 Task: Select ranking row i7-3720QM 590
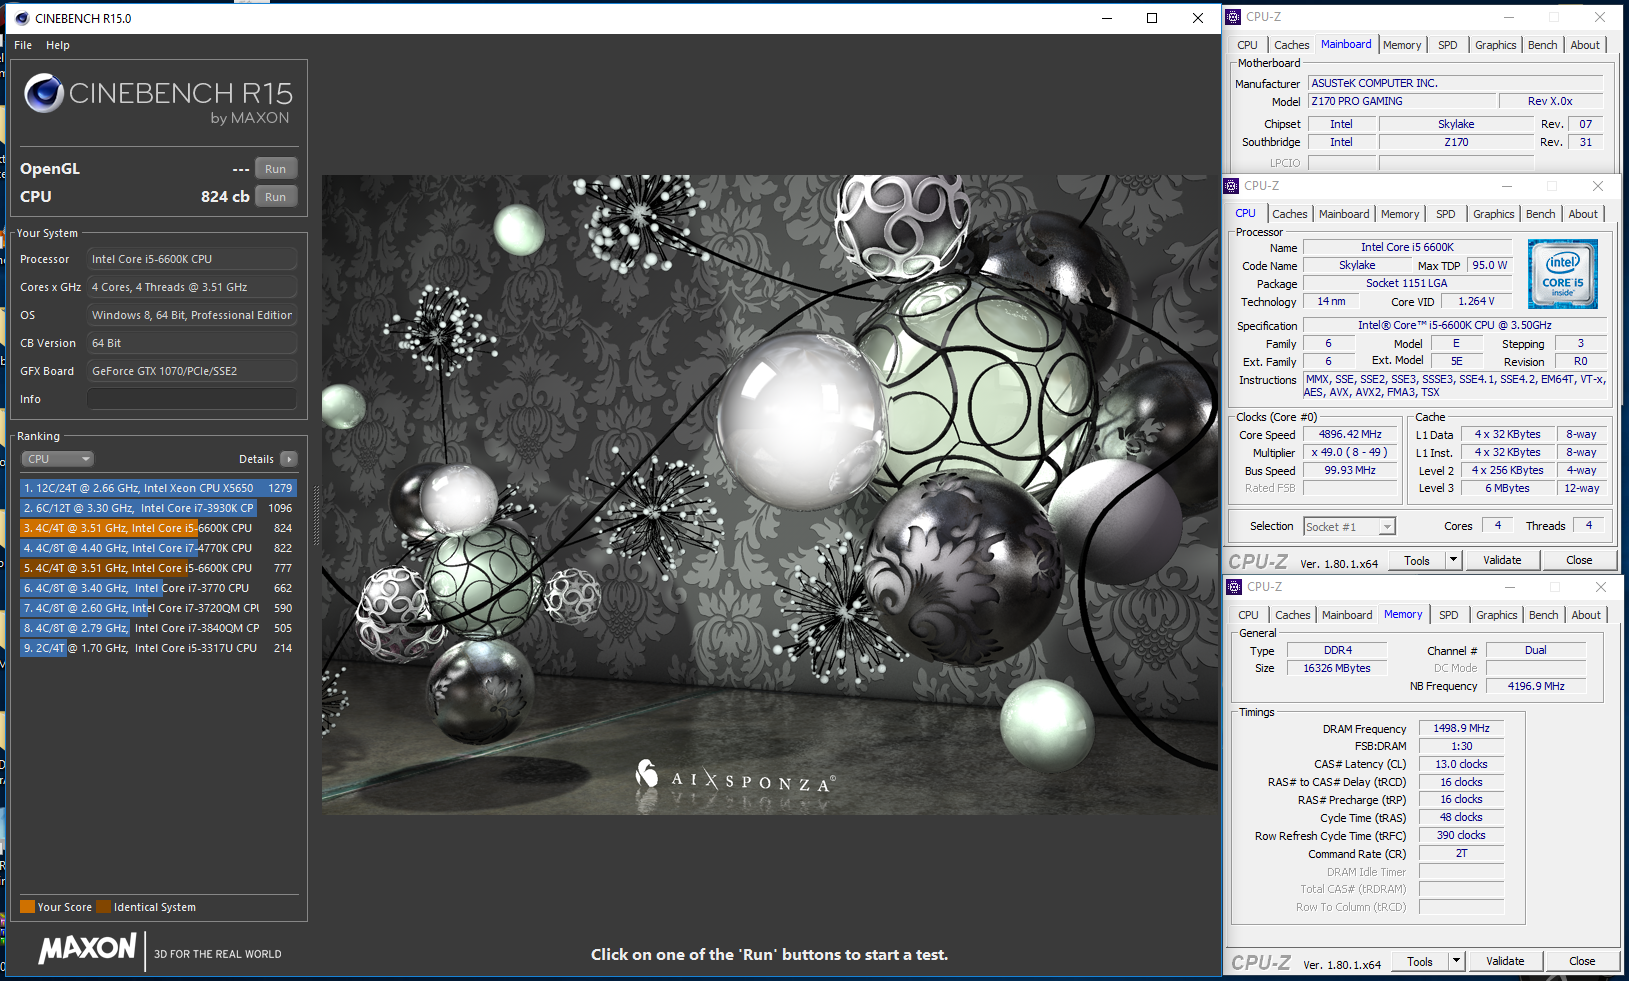[158, 608]
